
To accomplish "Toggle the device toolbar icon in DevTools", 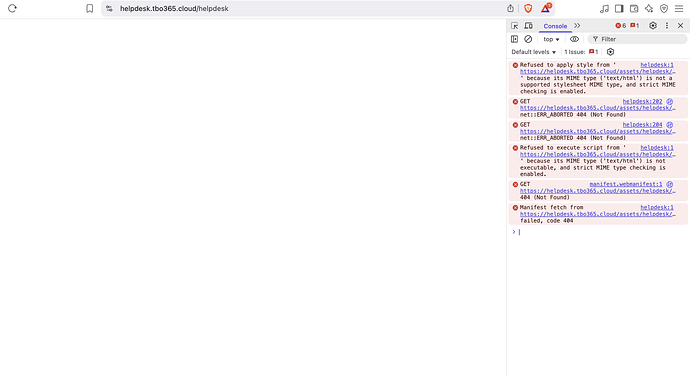I will tap(529, 26).
